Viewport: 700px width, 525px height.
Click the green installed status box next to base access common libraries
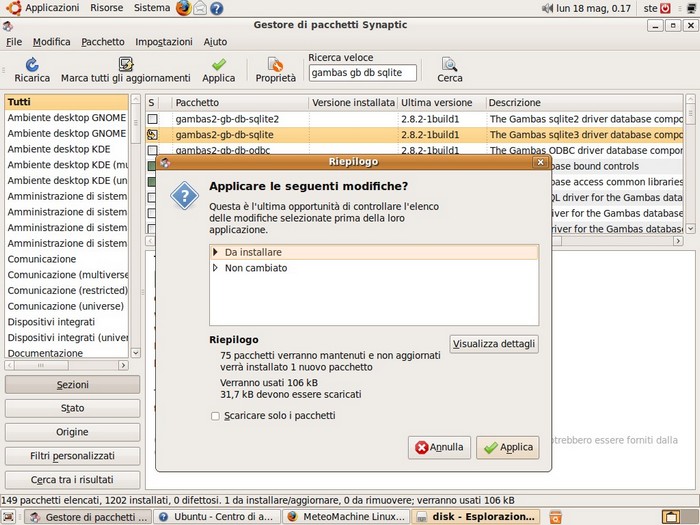151,182
